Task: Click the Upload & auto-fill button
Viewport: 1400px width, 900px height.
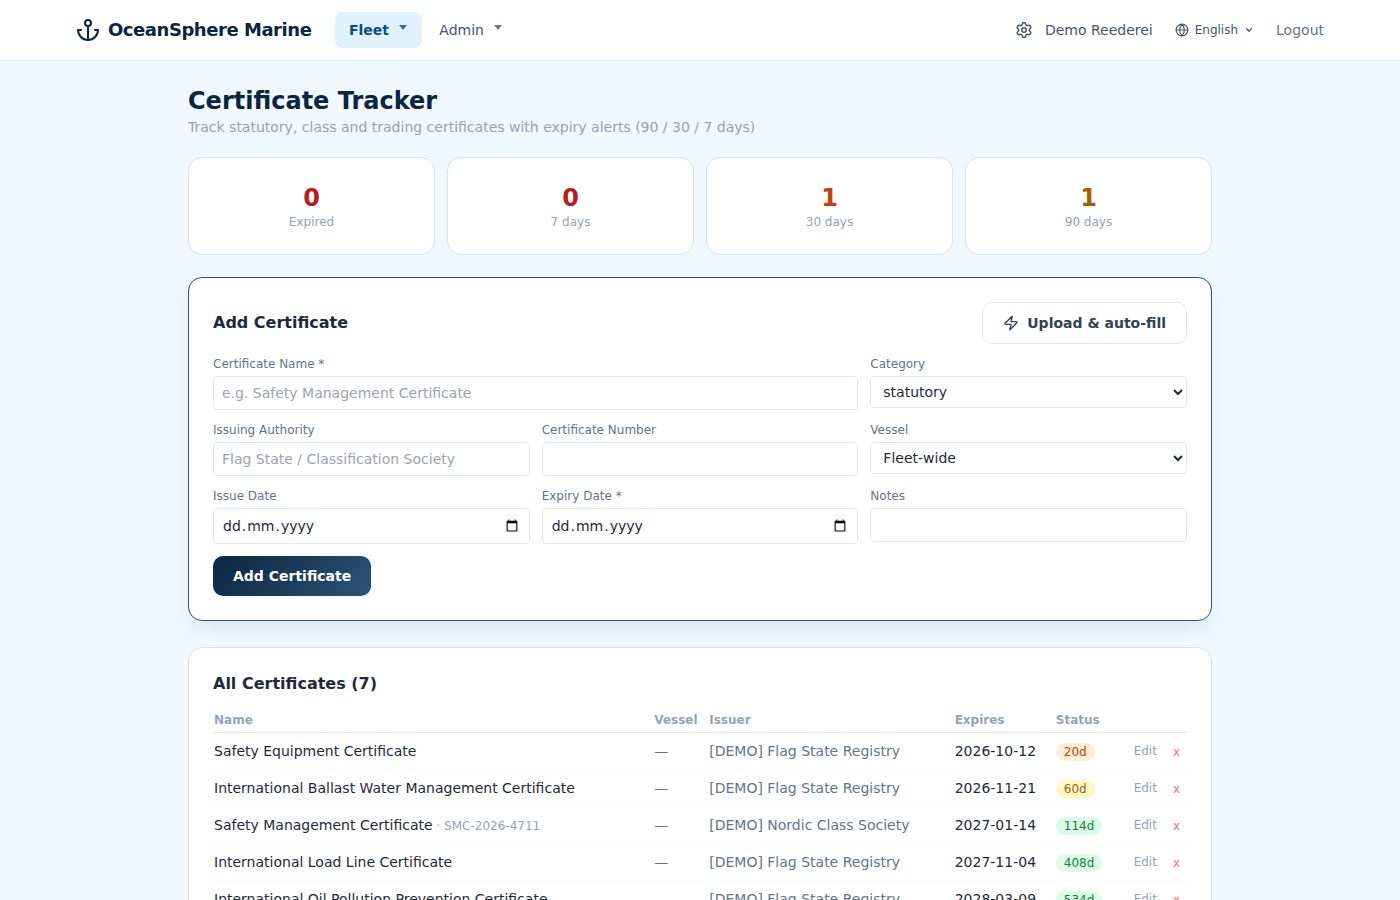Action: pos(1084,323)
